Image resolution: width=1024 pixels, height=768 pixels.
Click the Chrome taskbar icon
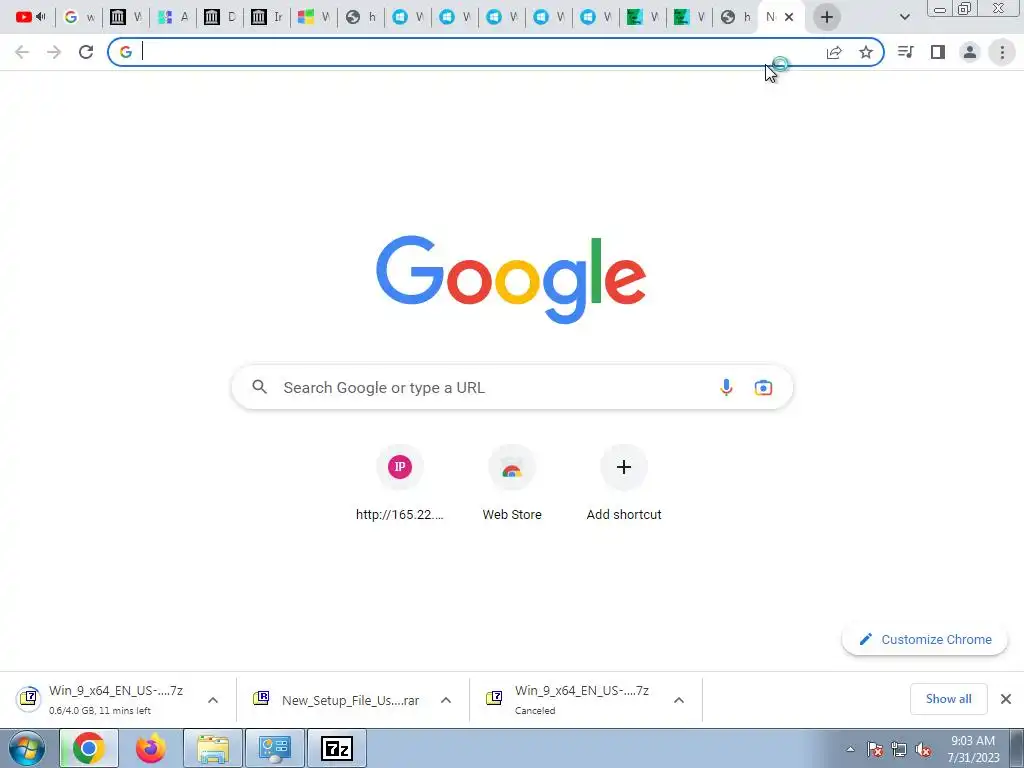click(89, 748)
